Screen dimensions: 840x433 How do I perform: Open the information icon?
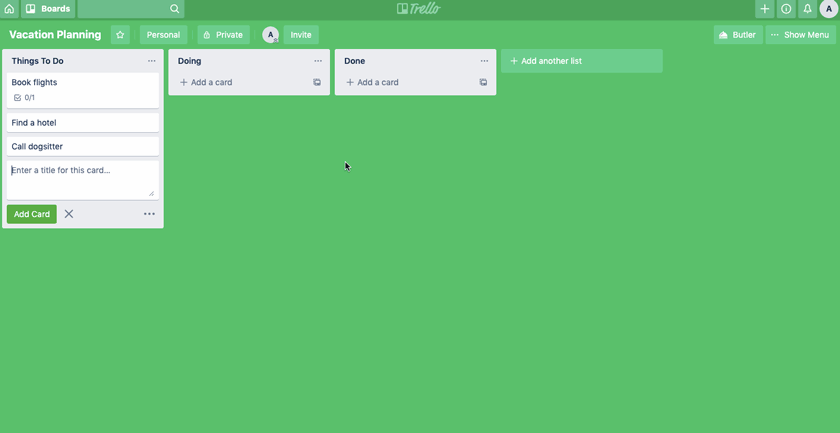click(x=786, y=9)
